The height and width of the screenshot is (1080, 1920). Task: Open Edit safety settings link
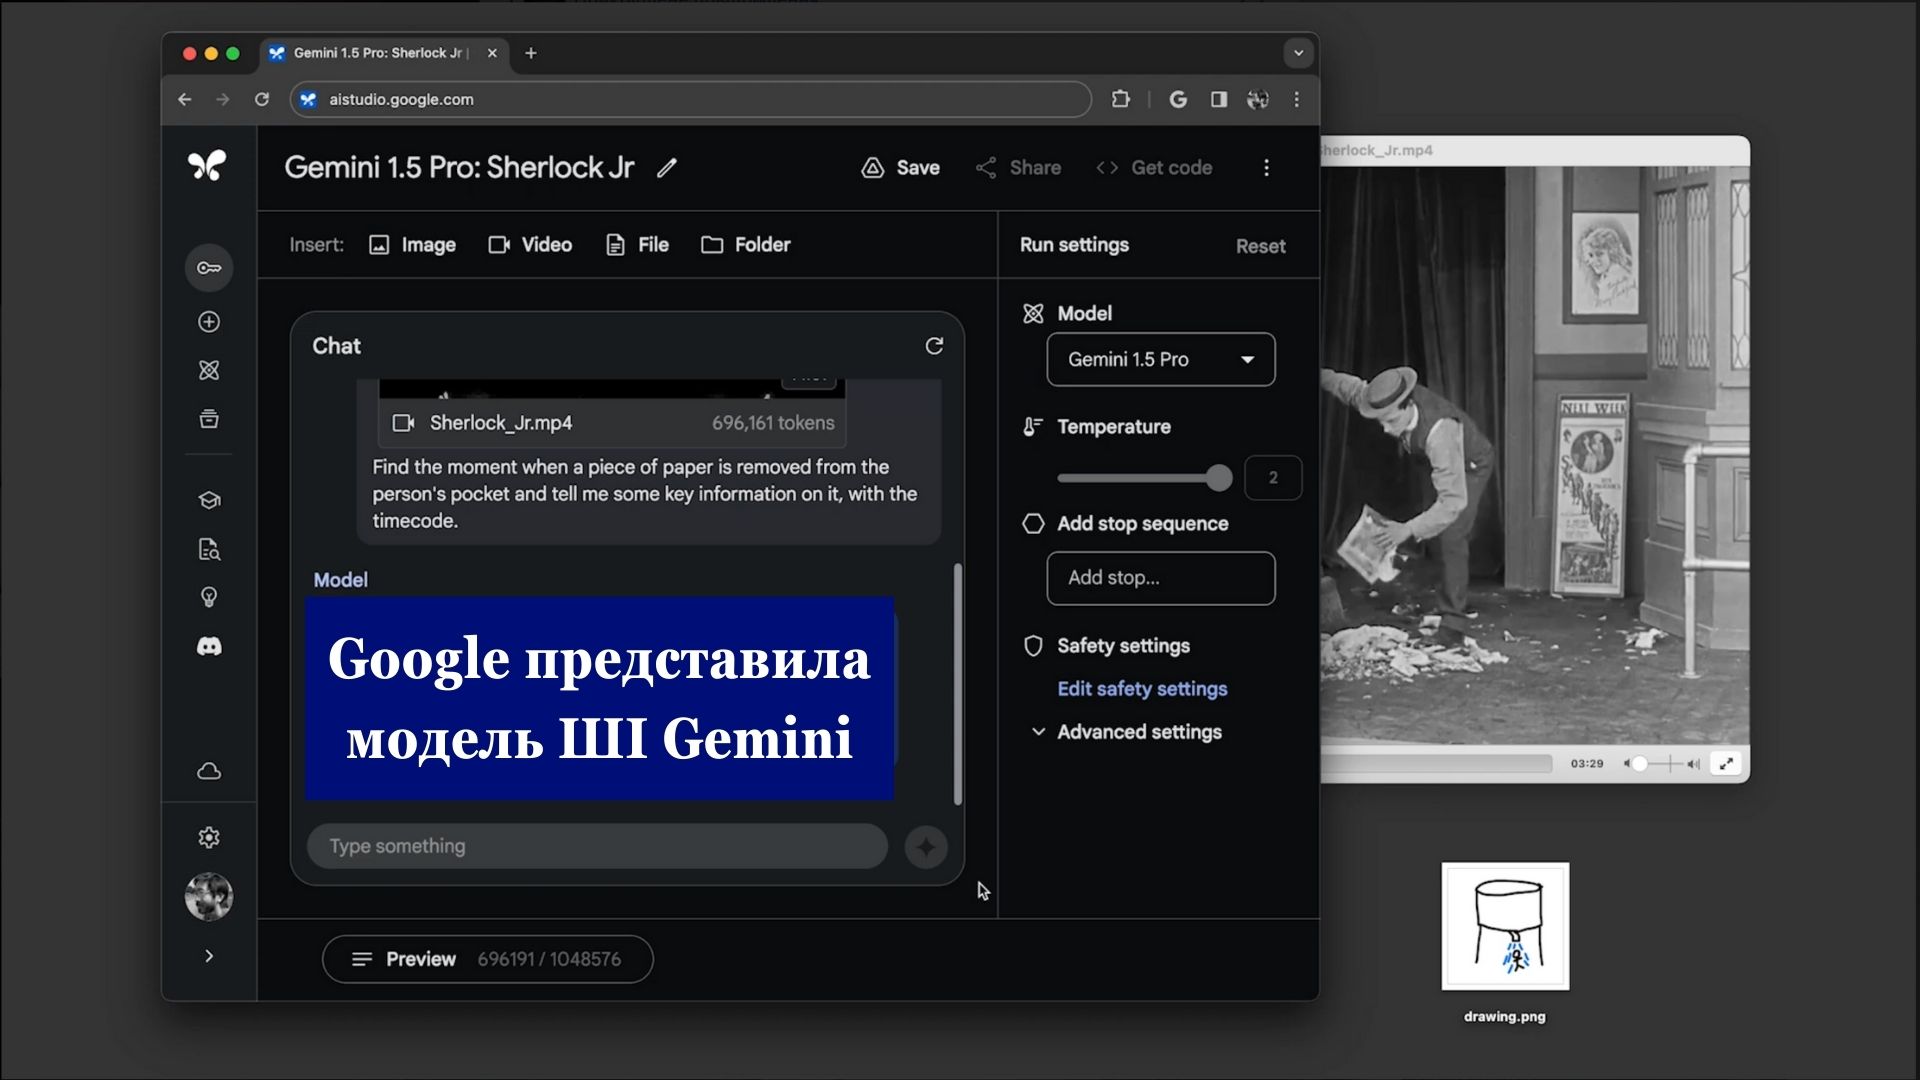coord(1142,689)
